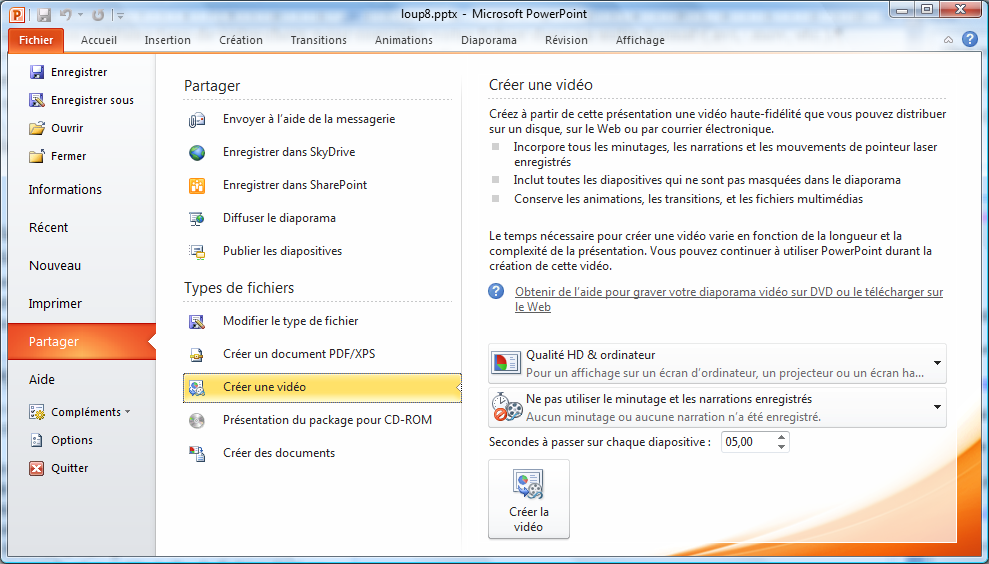989x564 pixels.
Task: Open the Customize Quick Access Toolbar dropdown
Action: 120,15
